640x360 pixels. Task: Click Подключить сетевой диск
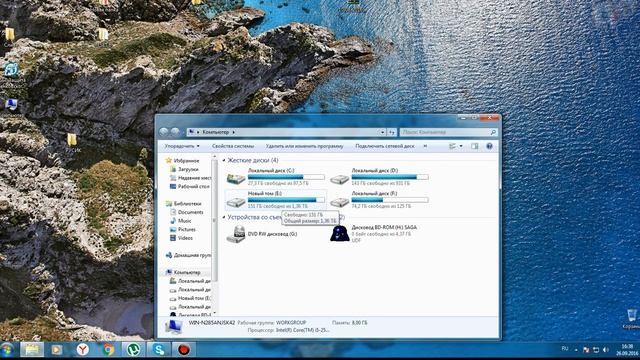(385, 146)
